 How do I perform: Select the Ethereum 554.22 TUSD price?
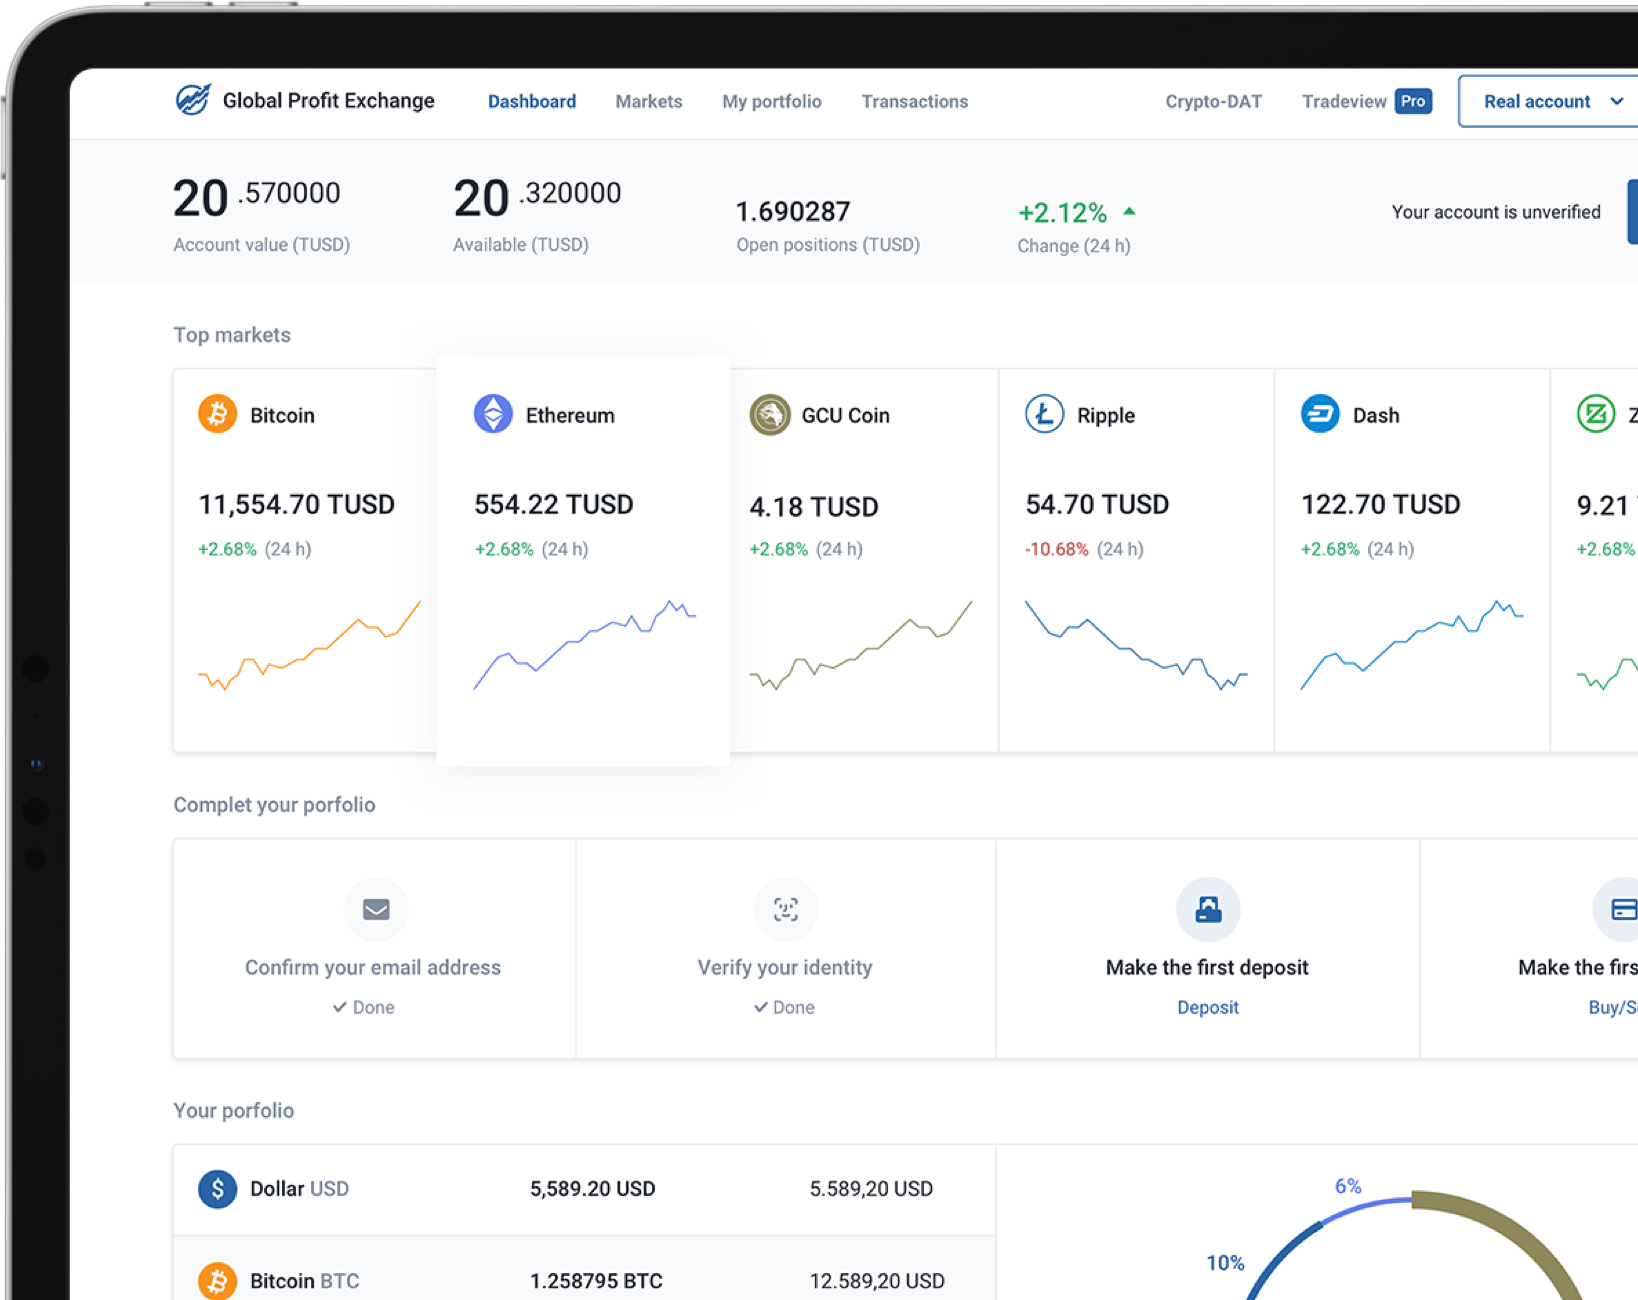[553, 504]
